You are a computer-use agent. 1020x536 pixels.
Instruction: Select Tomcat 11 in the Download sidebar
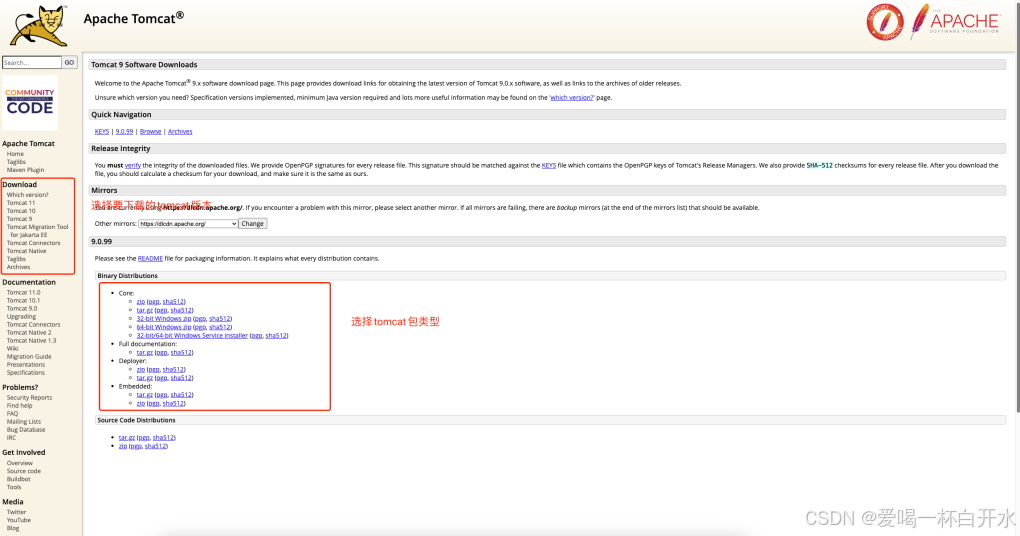tap(21, 203)
